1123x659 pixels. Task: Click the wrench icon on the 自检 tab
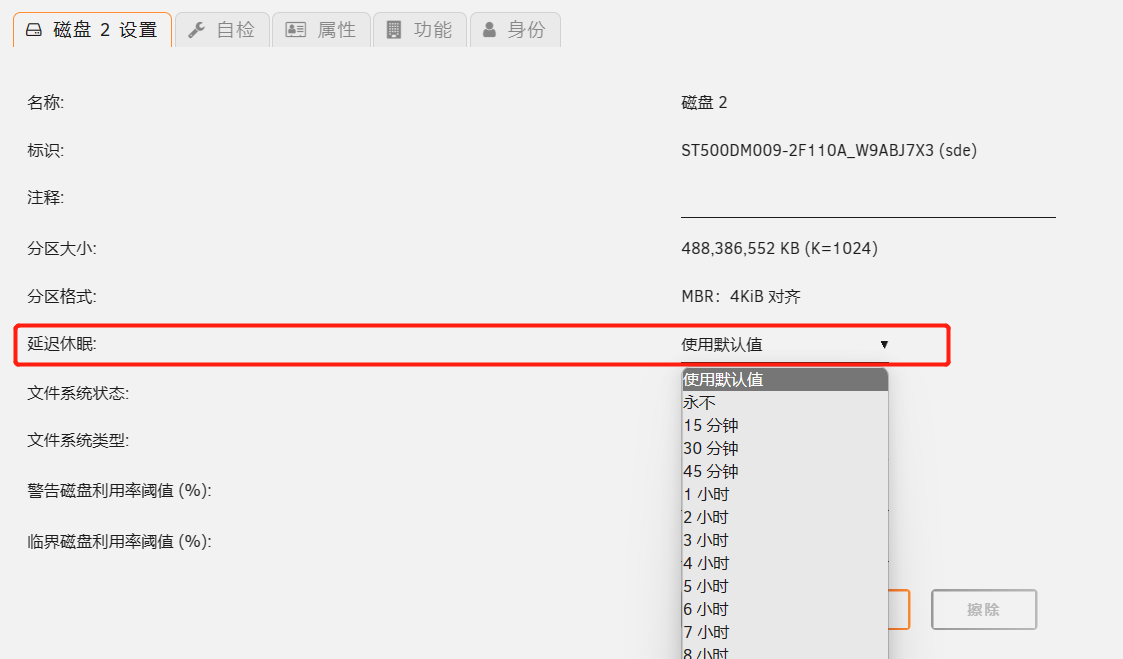(197, 30)
